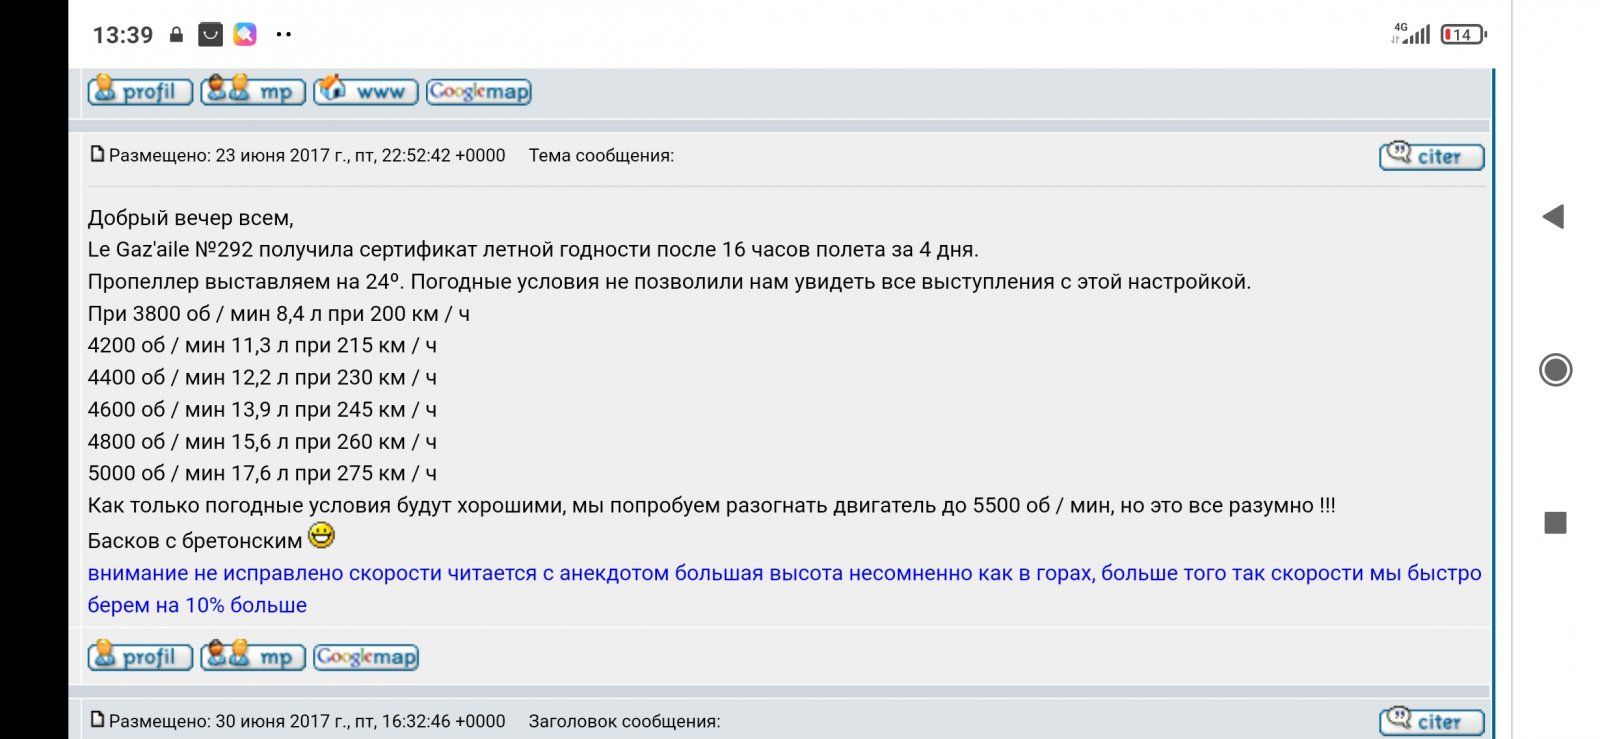Viewport: 1600px width, 739px height.
Task: Click the Тема сообщения: label
Action: pos(601,156)
